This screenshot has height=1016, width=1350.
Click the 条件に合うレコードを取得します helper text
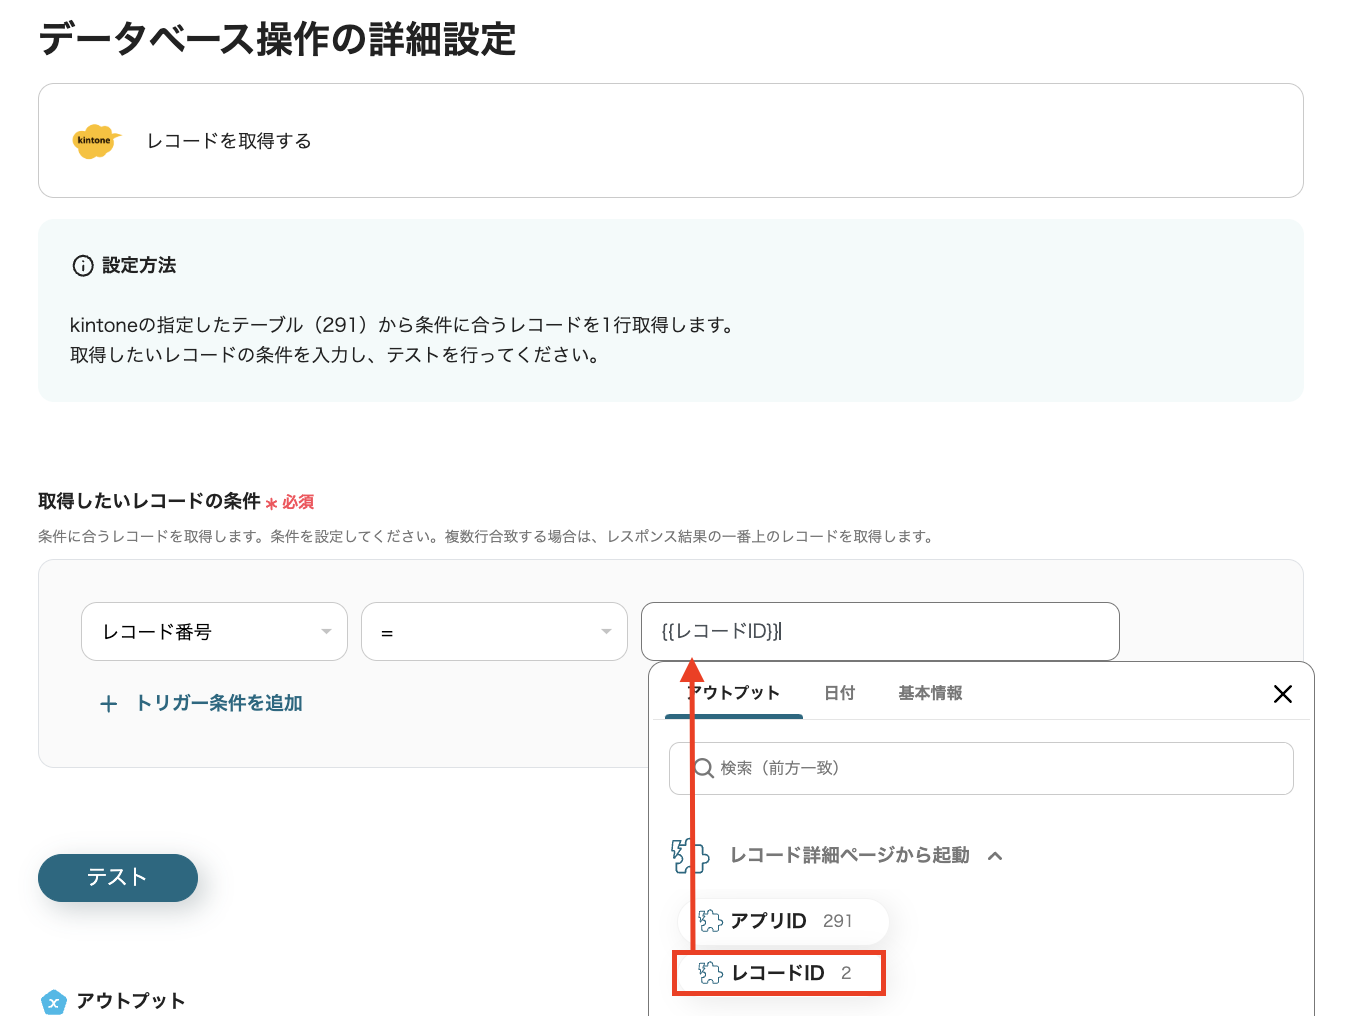(487, 537)
